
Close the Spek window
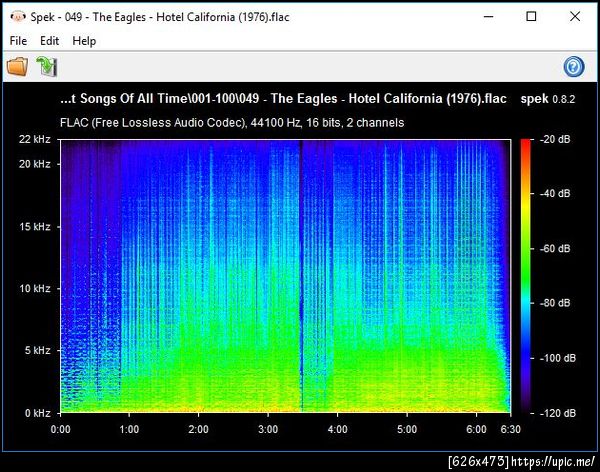(x=575, y=16)
